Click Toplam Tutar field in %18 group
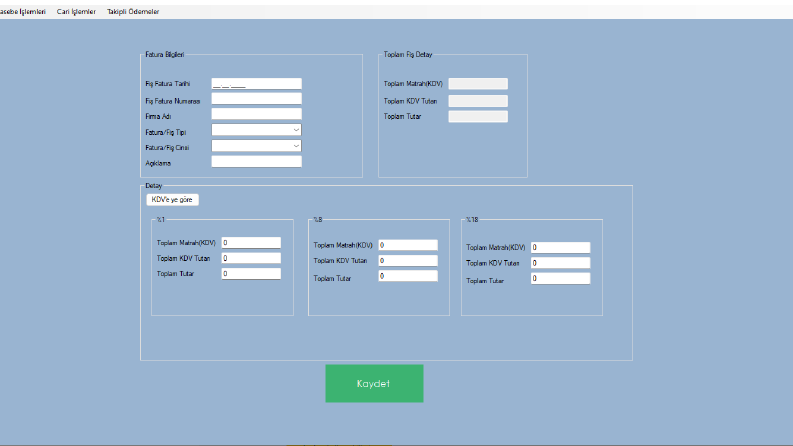The image size is (793, 446). 560,279
